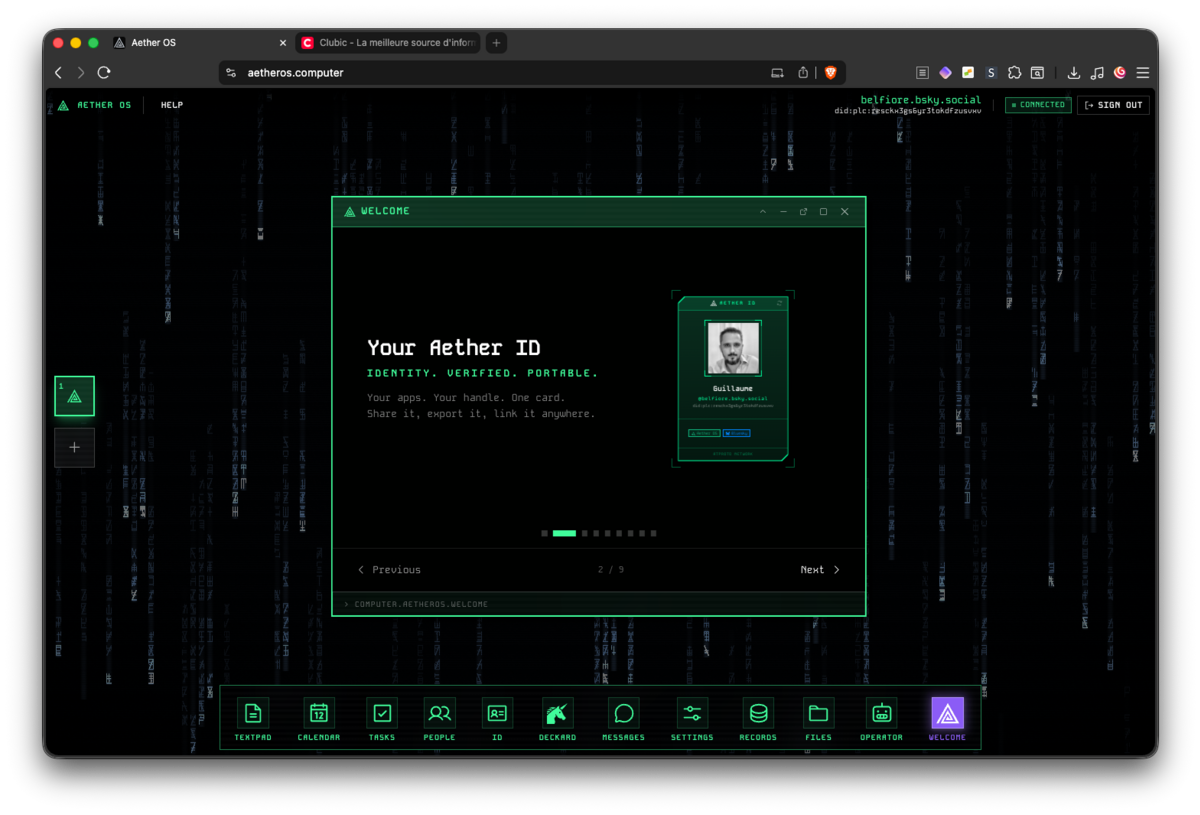The width and height of the screenshot is (1200, 815).
Task: Open the Calendar app
Action: pos(318,714)
